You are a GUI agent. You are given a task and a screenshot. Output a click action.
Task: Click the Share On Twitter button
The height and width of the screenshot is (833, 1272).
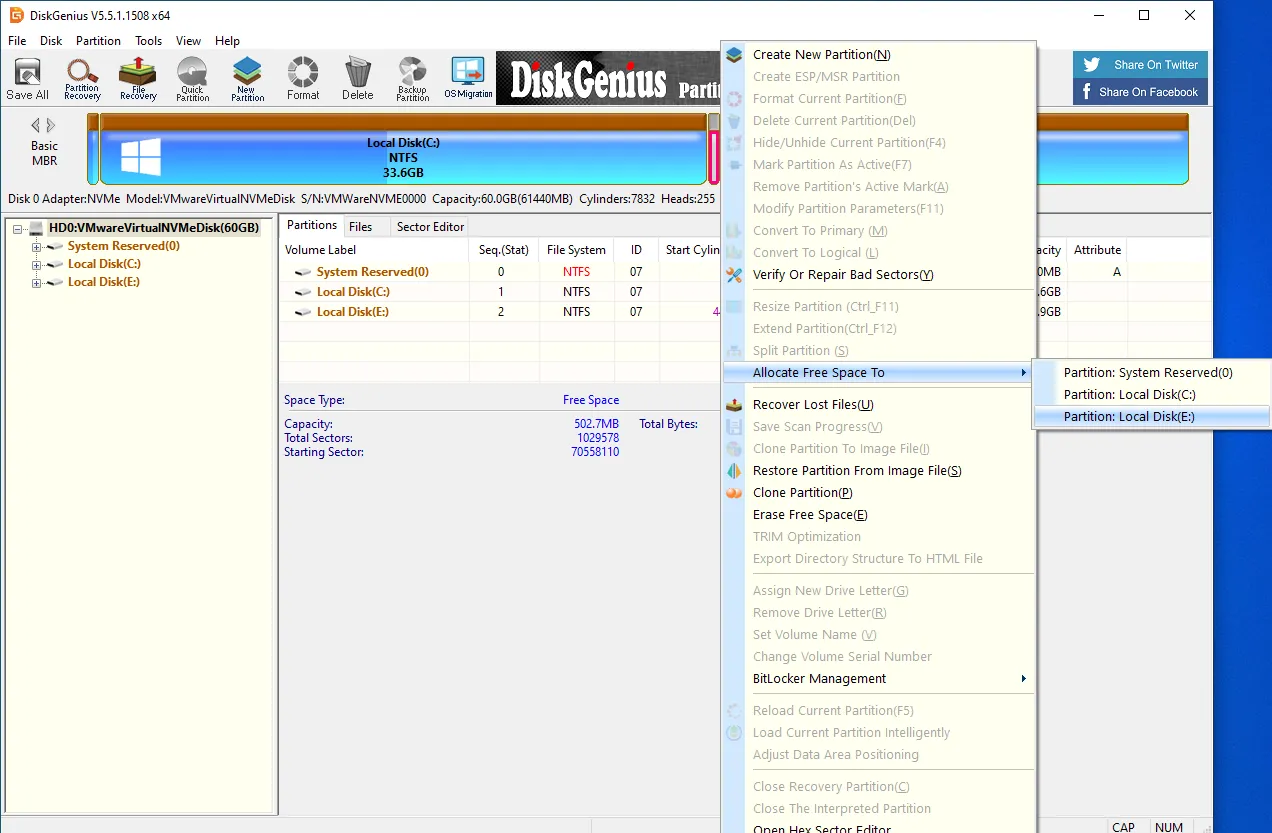click(1140, 65)
